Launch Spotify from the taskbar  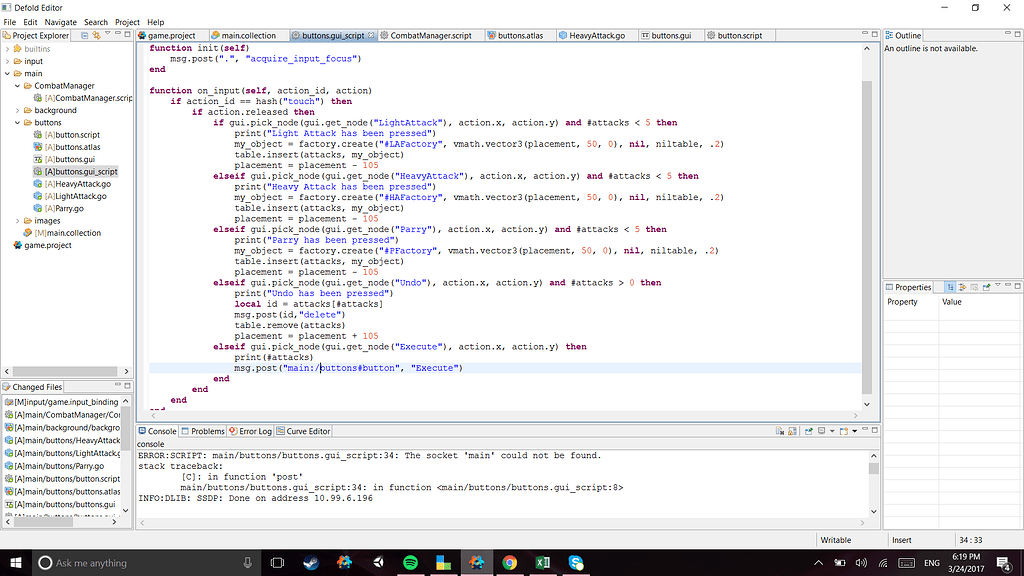[411, 562]
